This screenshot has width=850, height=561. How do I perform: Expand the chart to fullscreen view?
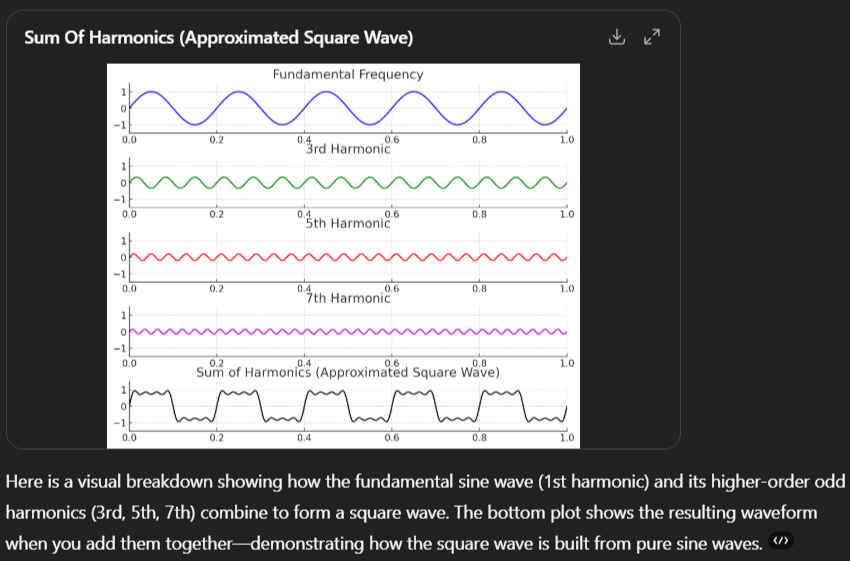(x=652, y=38)
